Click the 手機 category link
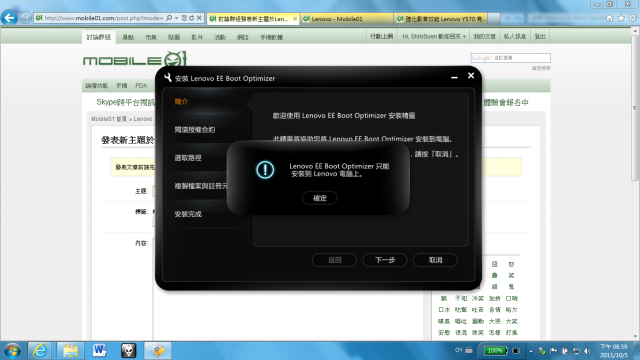This screenshot has height=360, width=640. point(122,86)
